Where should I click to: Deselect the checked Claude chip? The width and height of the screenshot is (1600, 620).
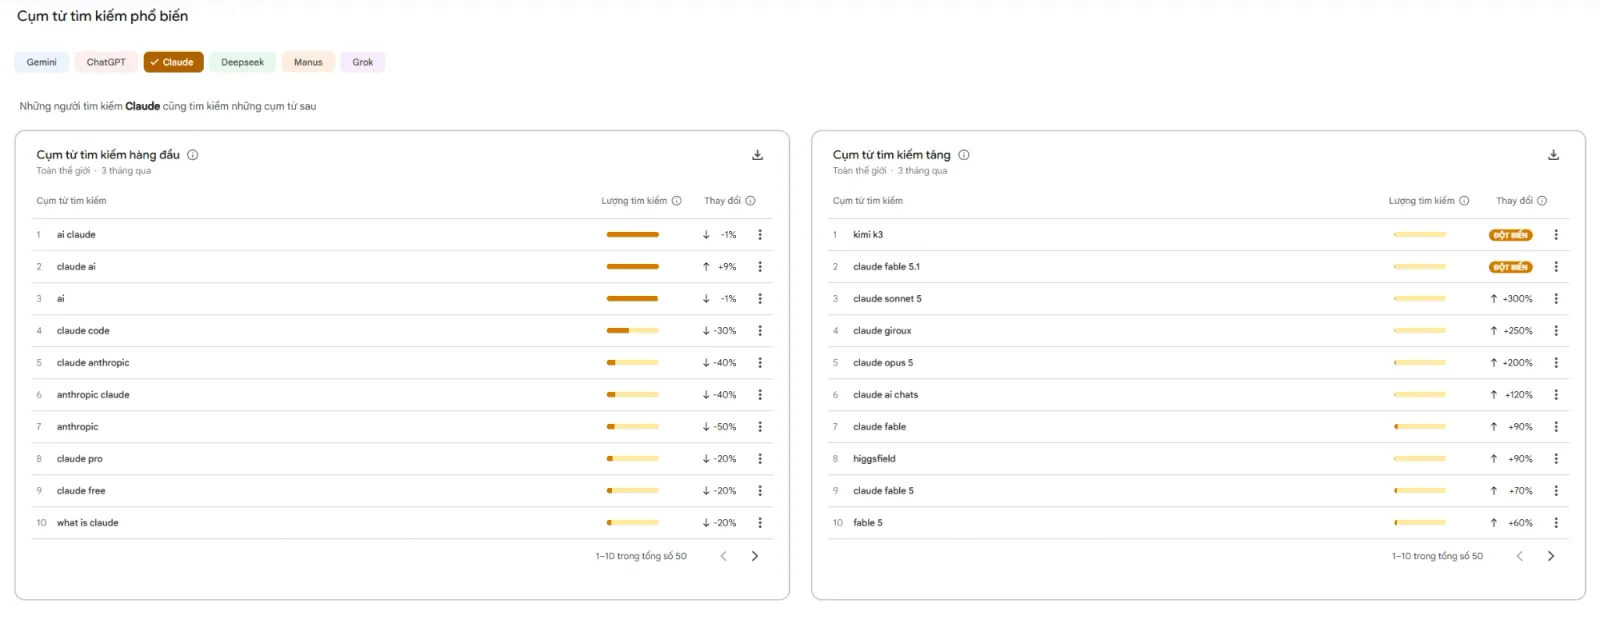(173, 62)
